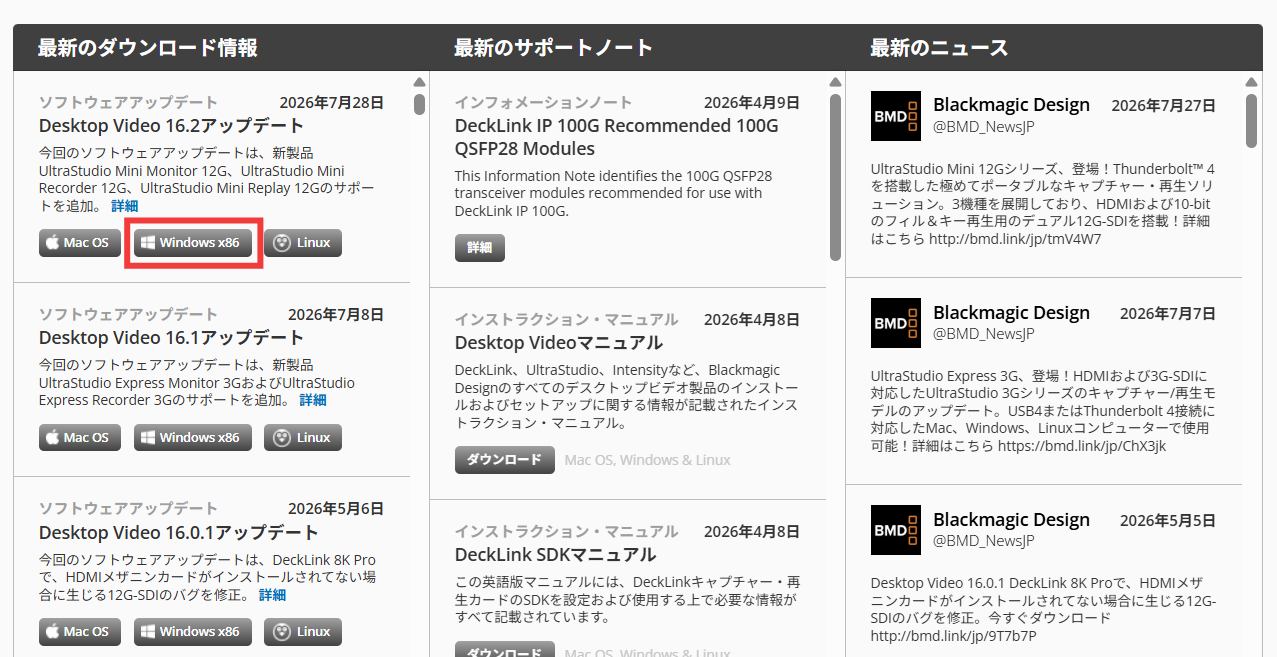Open 詳細 link for Desktop Video 16.1 update
1277x657 pixels.
click(313, 400)
